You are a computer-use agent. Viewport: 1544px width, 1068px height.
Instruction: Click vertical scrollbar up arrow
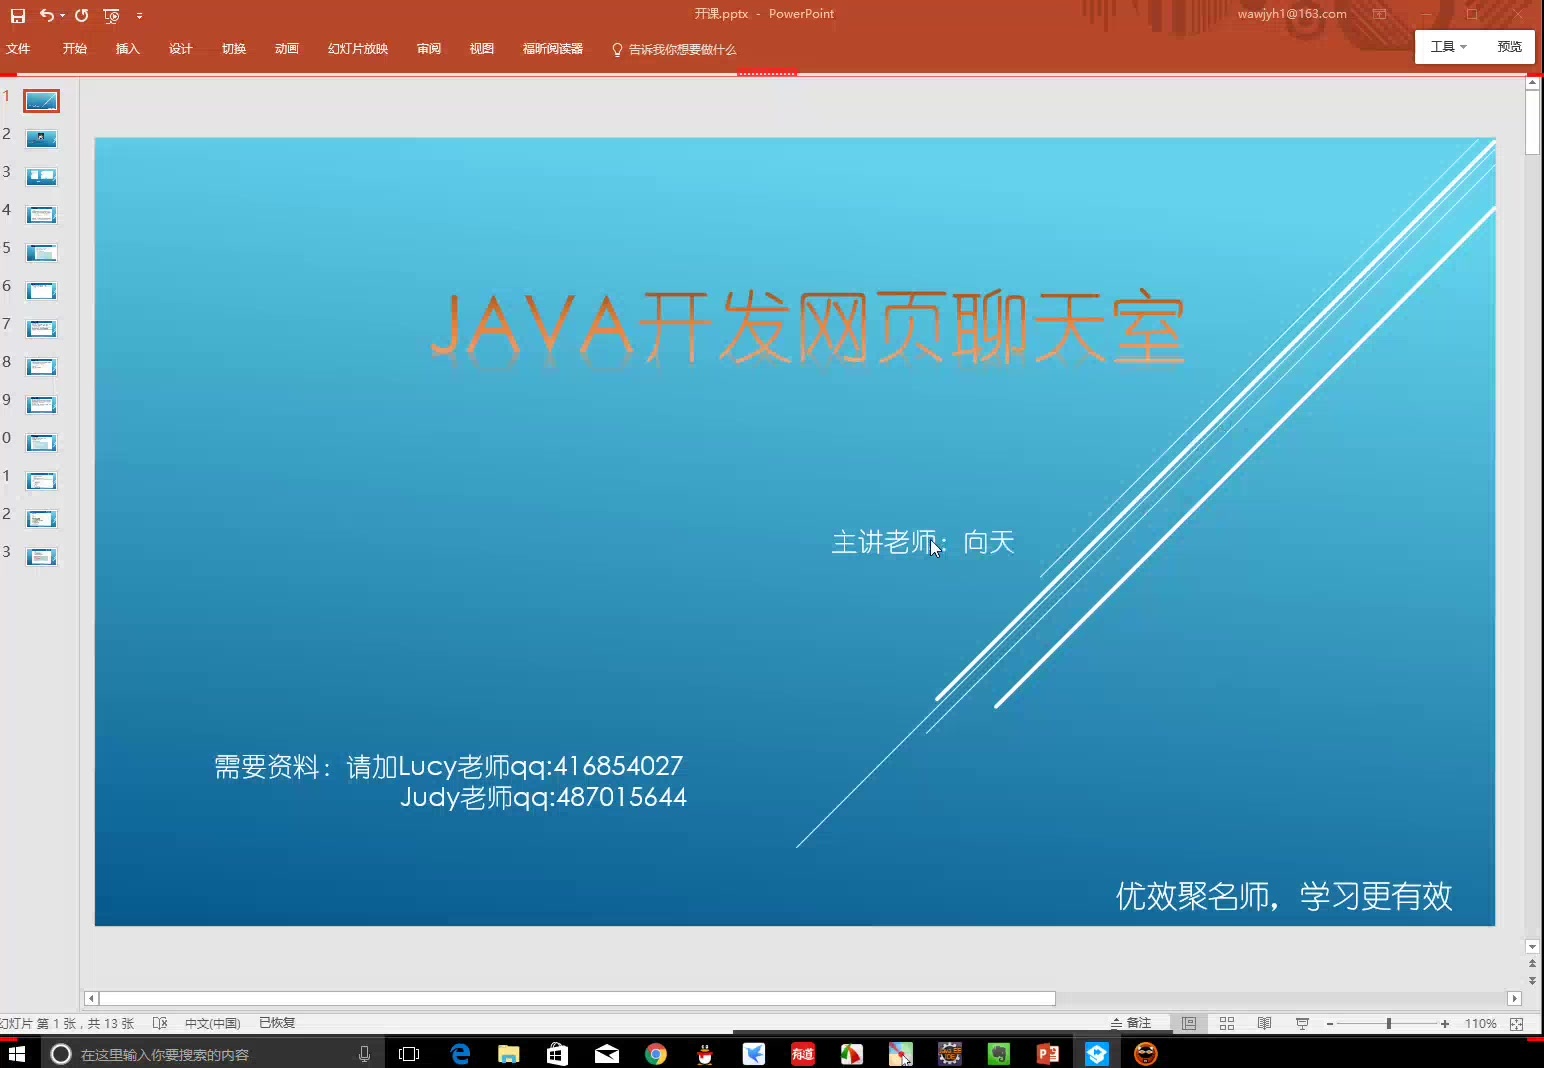1532,84
